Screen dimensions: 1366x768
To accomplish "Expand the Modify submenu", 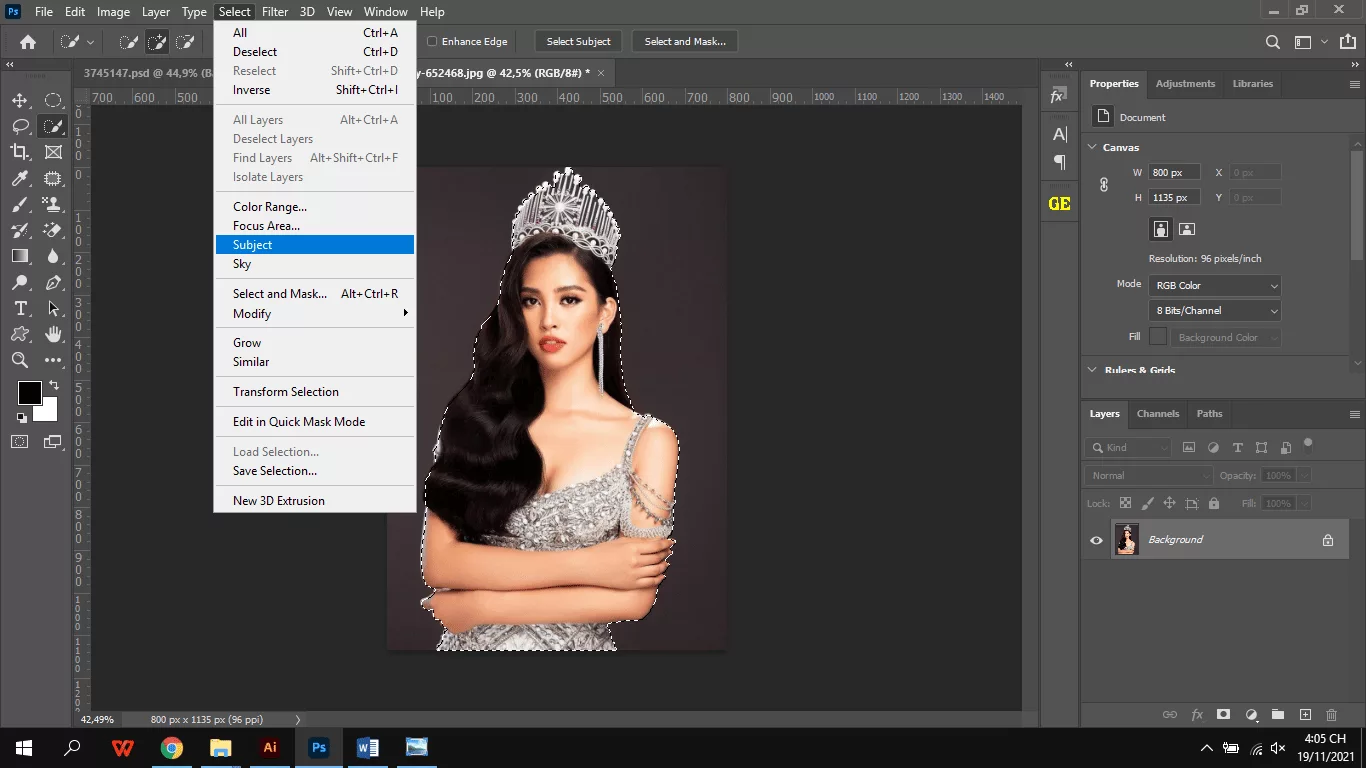I will point(251,313).
